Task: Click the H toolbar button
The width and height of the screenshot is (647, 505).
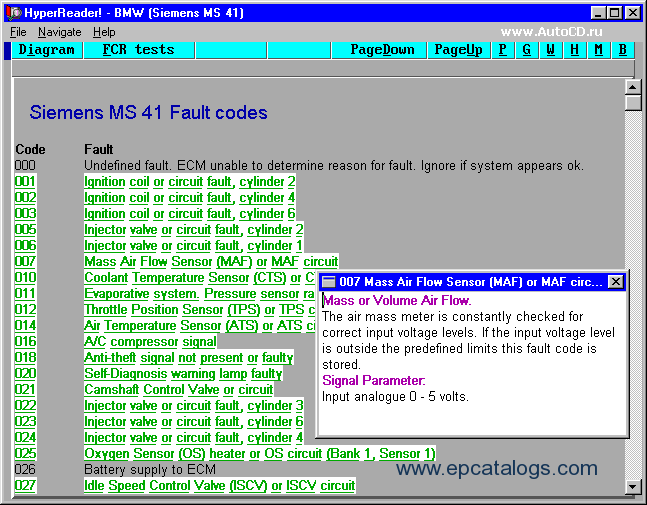Action: [574, 50]
